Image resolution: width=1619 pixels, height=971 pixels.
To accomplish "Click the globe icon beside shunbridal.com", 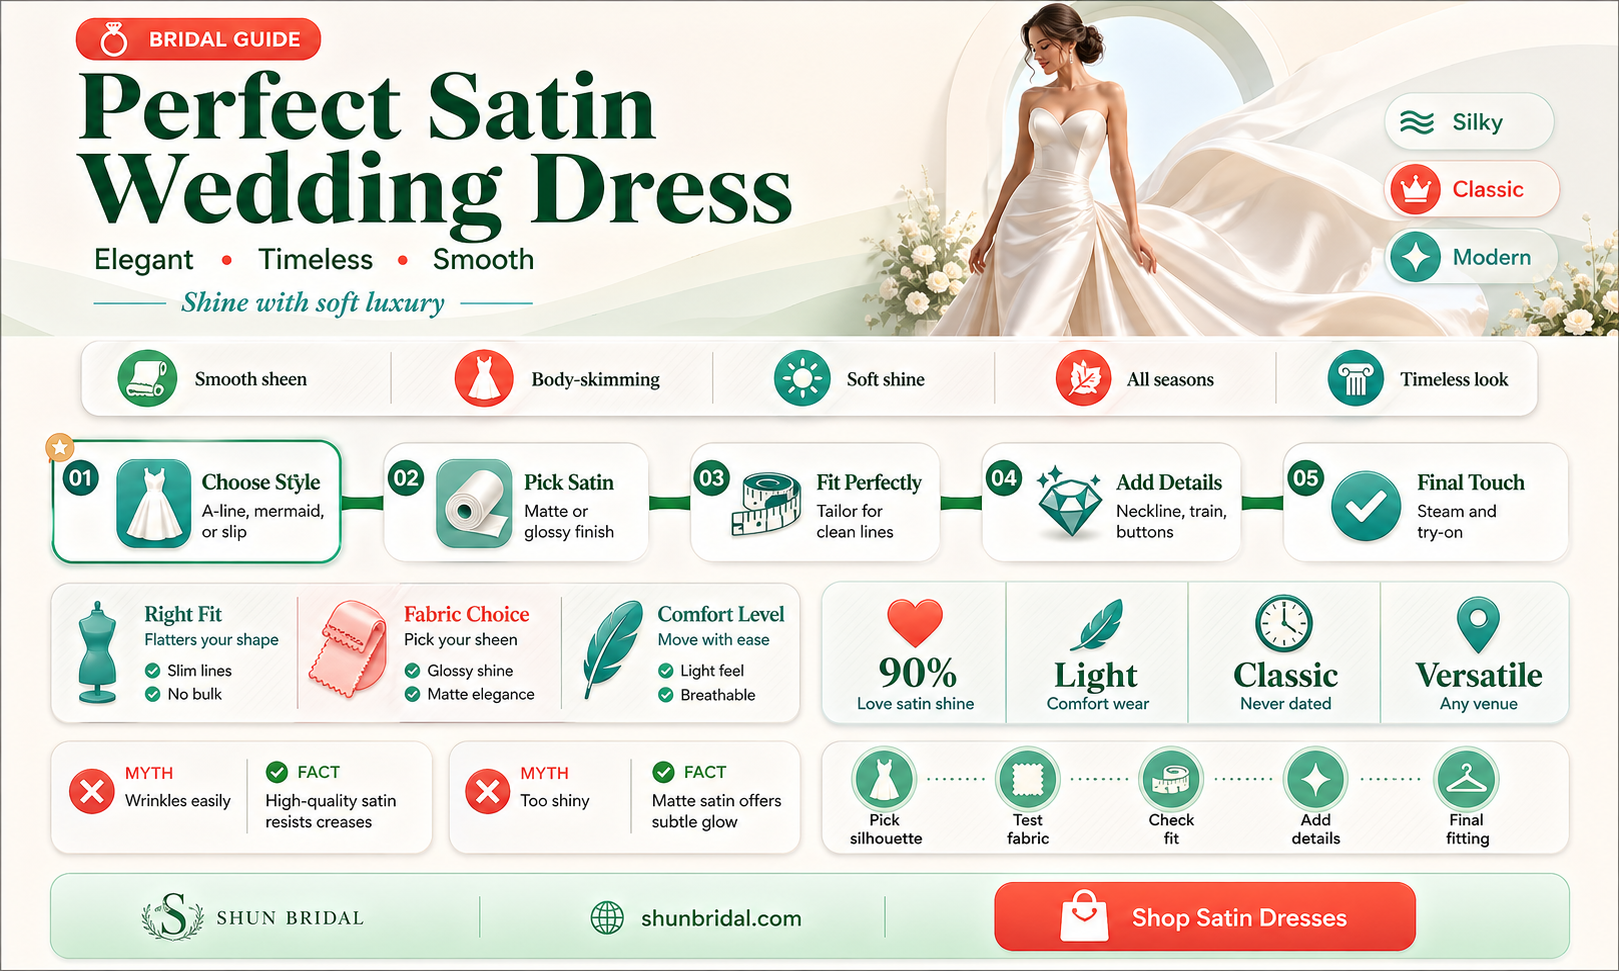I will point(607,918).
